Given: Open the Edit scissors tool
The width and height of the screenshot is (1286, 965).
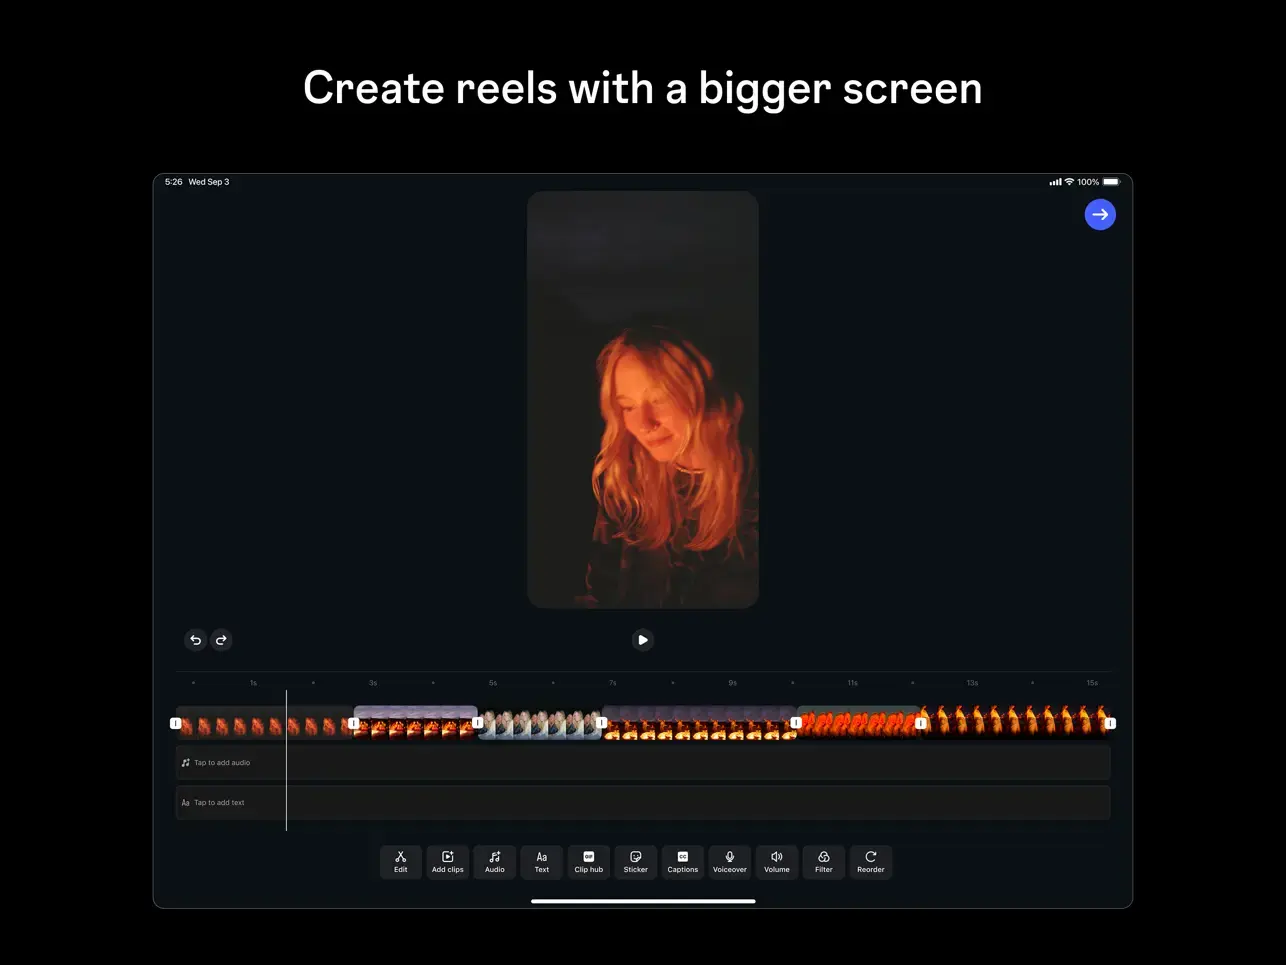Looking at the screenshot, I should 400,861.
